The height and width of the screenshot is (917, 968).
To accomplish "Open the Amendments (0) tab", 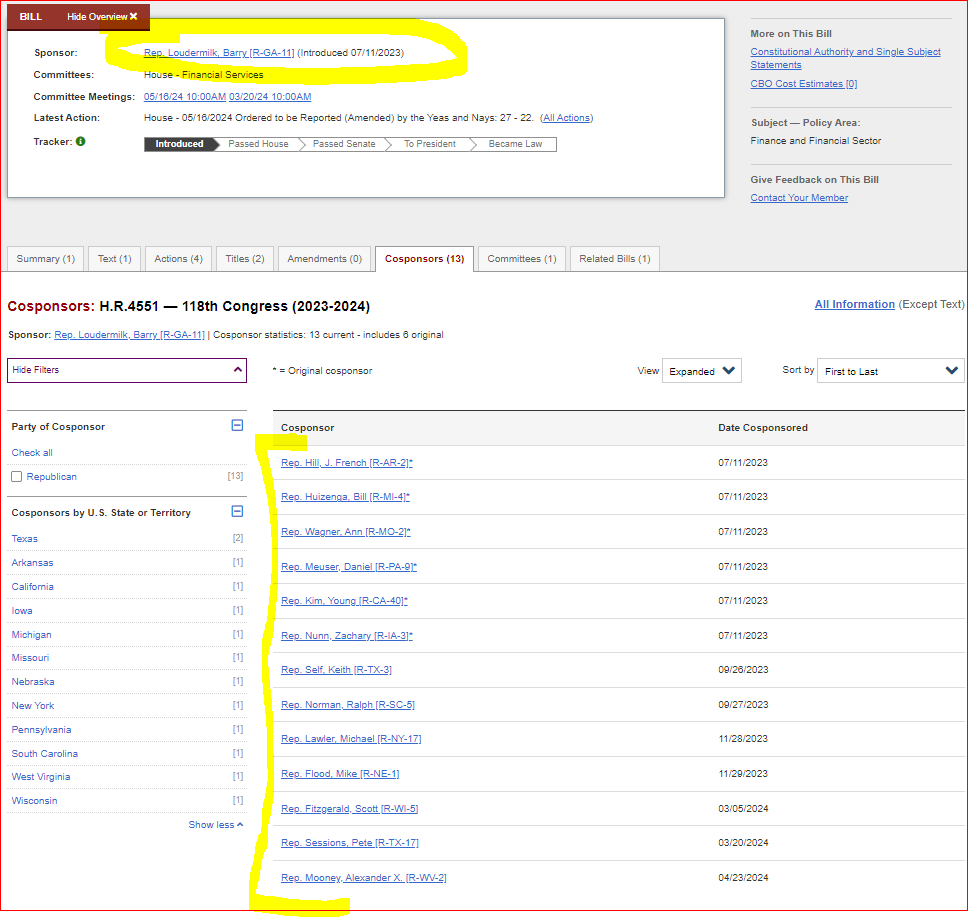I will pyautogui.click(x=324, y=259).
